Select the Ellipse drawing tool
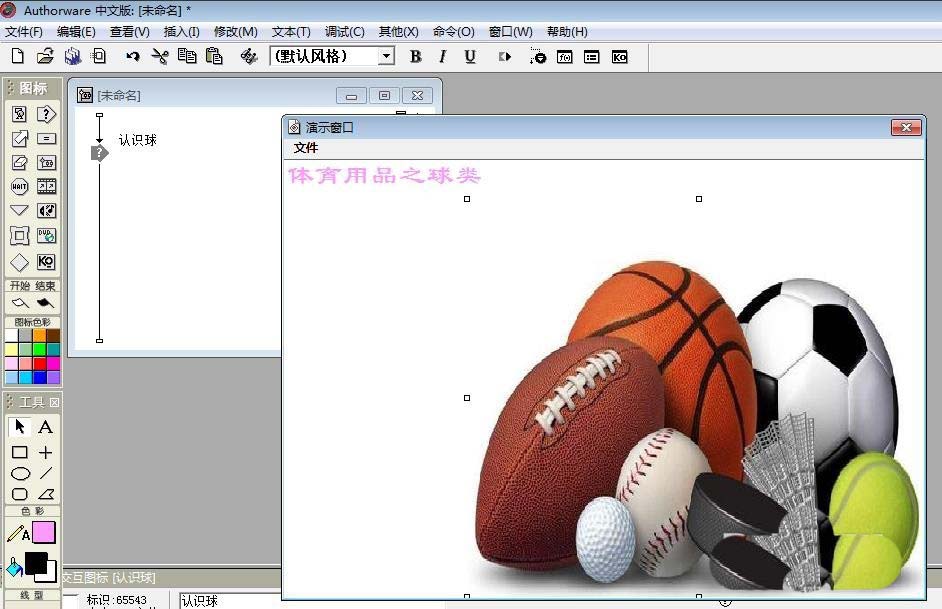The height and width of the screenshot is (609, 942). click(20, 473)
